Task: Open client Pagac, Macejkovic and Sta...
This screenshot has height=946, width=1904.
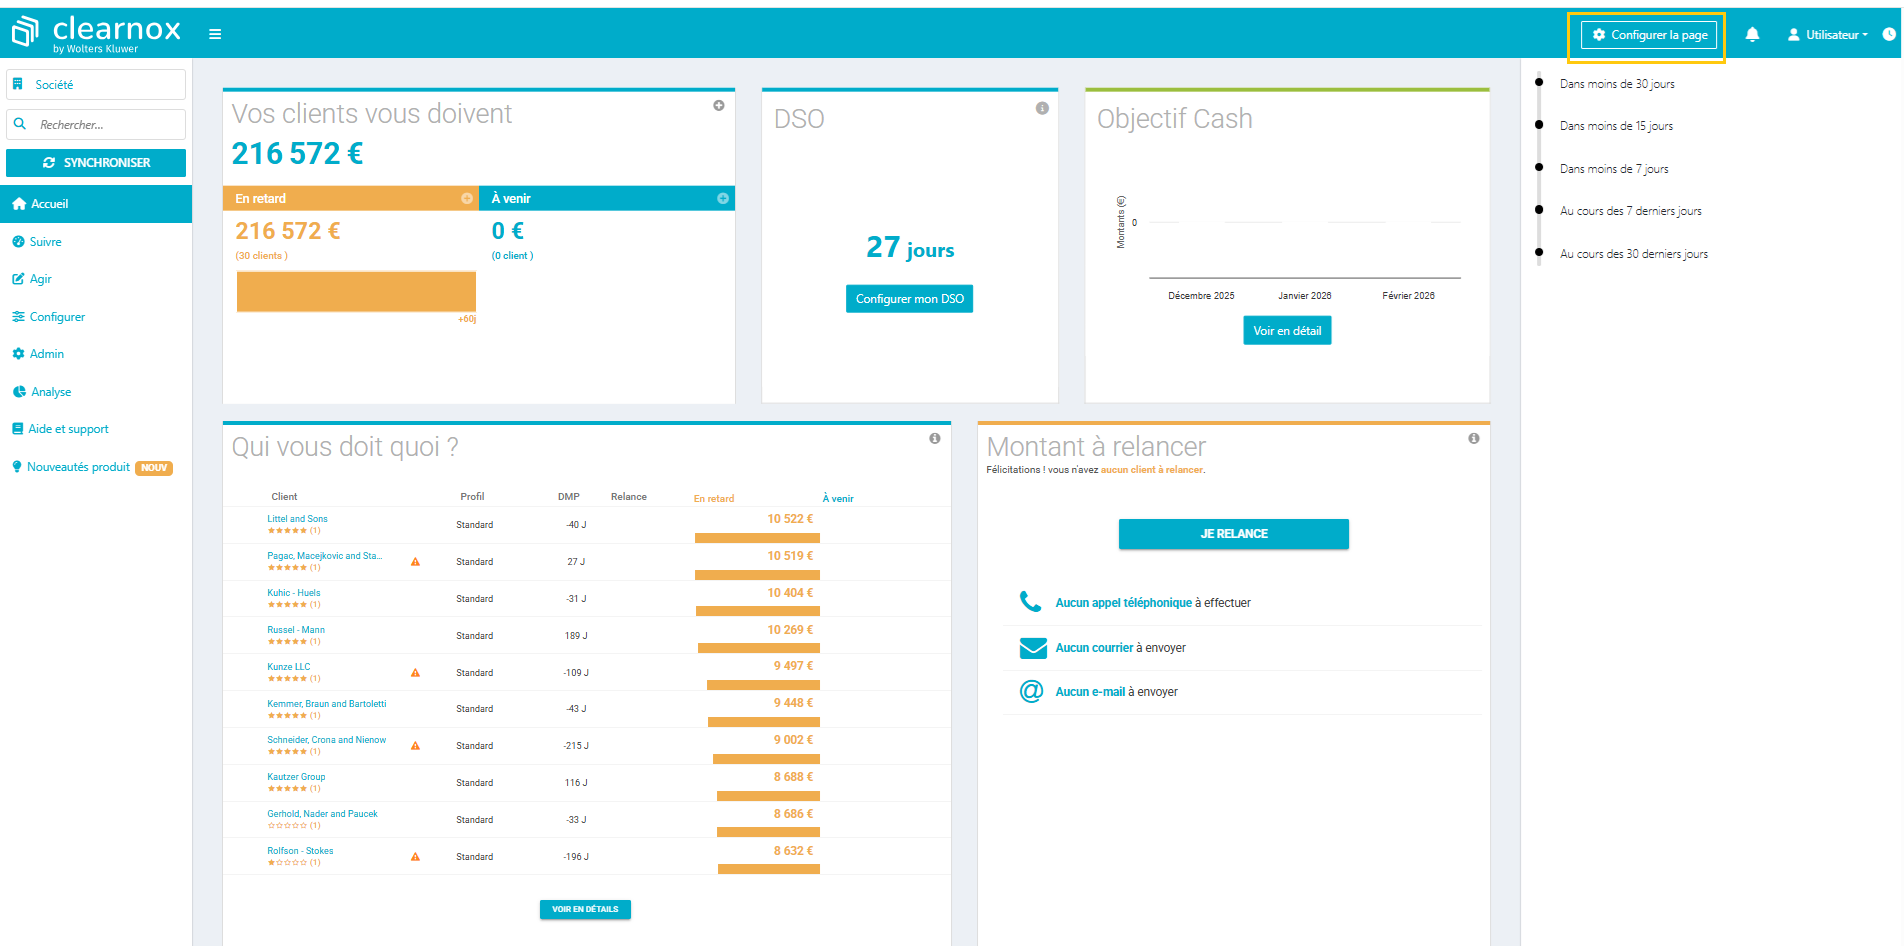Action: coord(325,556)
